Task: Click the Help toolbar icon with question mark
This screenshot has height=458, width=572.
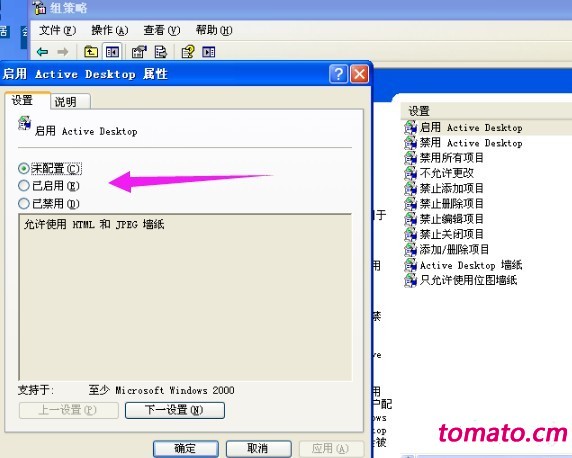Action: 188,52
